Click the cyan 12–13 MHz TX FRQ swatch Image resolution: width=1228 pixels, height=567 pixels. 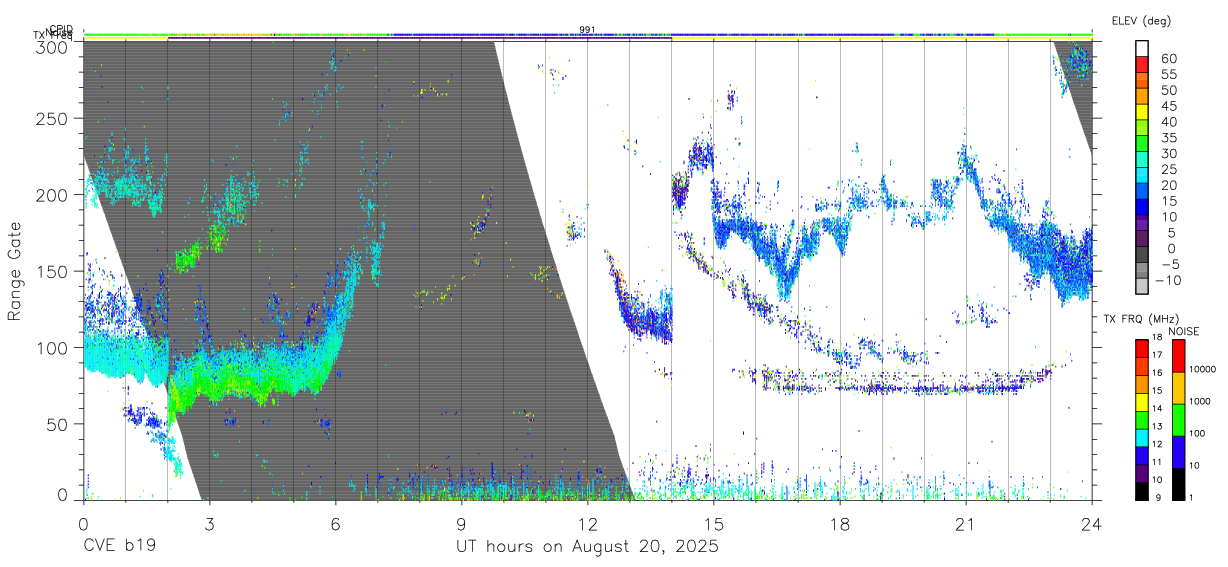1142,437
